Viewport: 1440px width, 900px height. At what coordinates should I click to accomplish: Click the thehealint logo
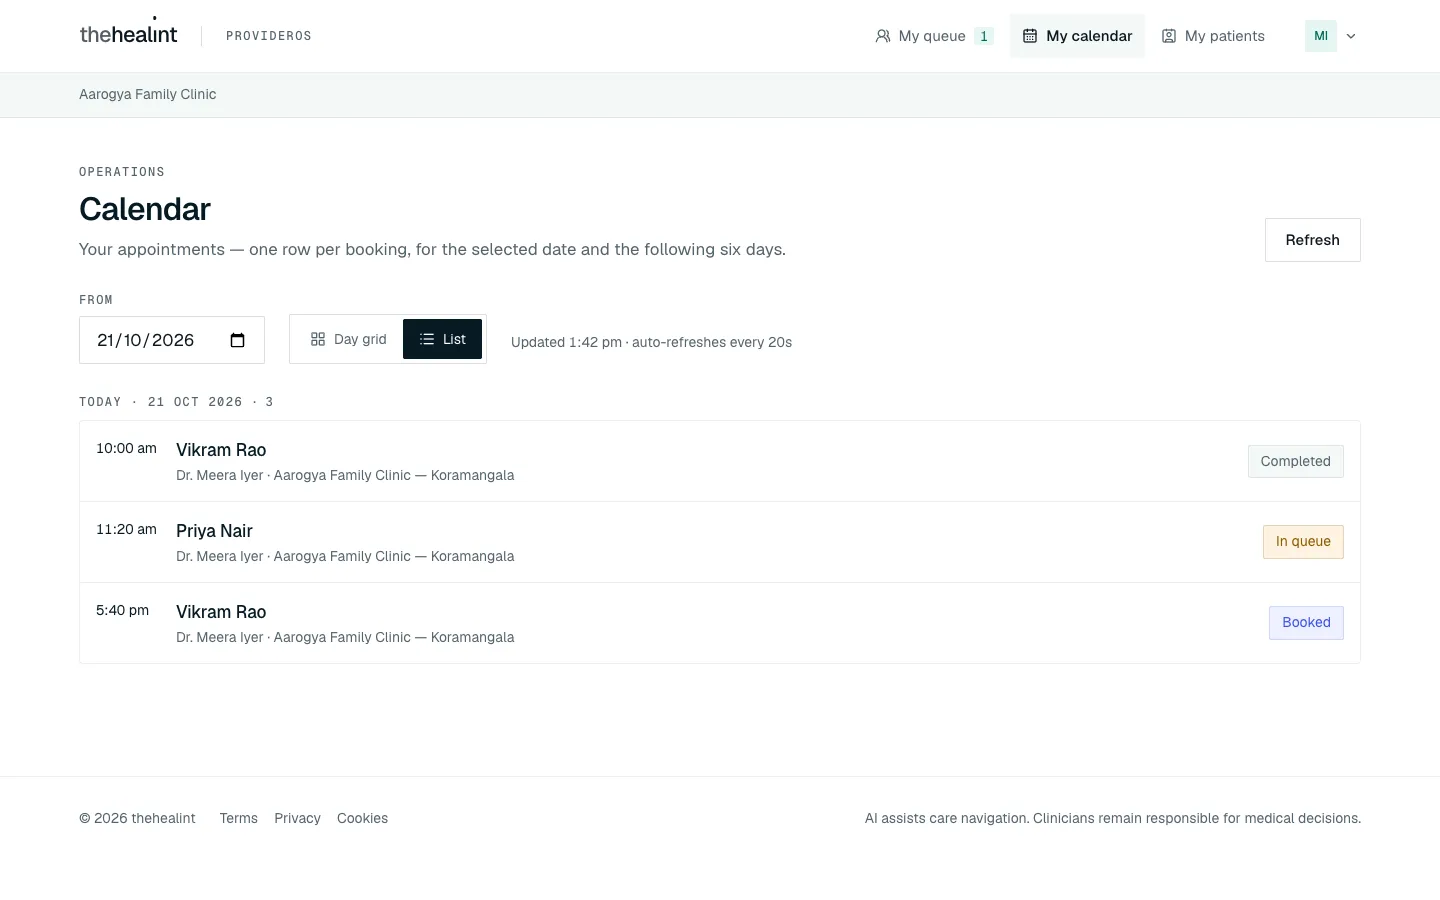coord(128,34)
